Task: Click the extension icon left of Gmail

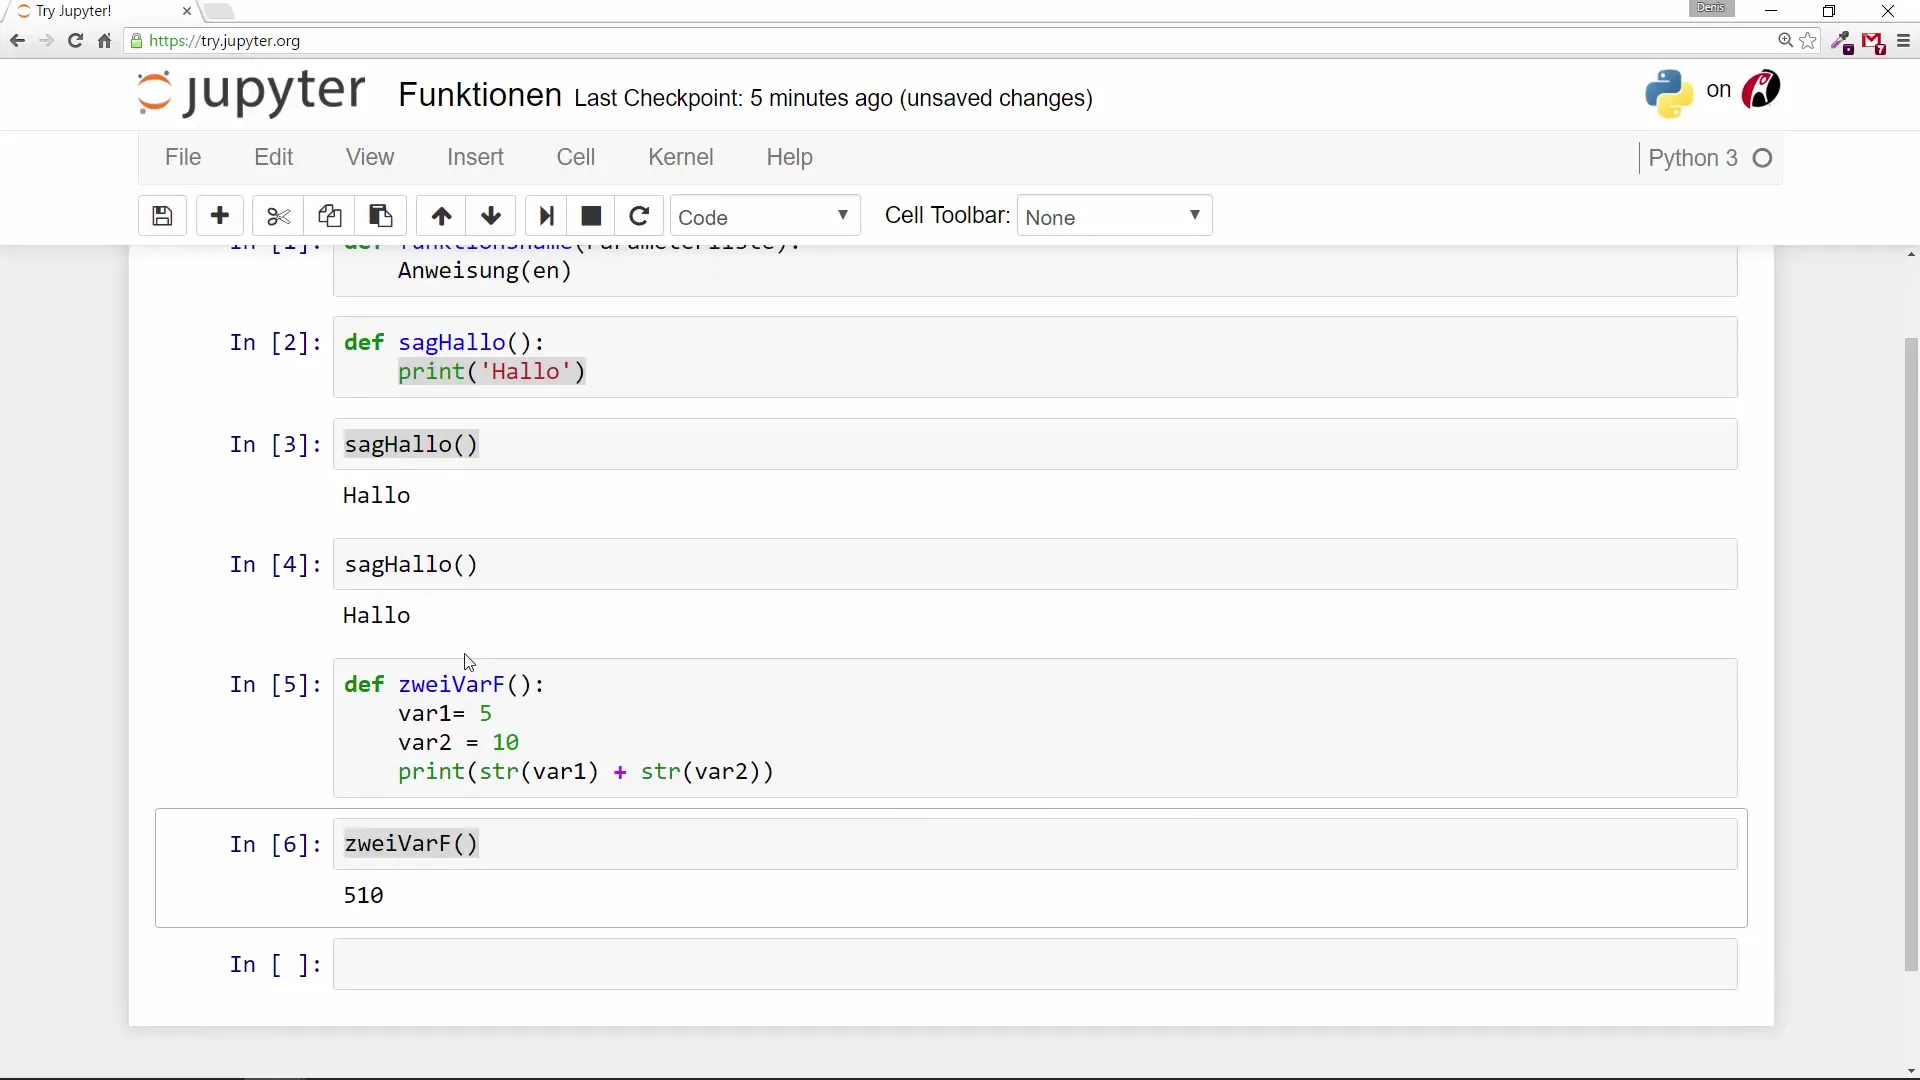Action: 1842,42
